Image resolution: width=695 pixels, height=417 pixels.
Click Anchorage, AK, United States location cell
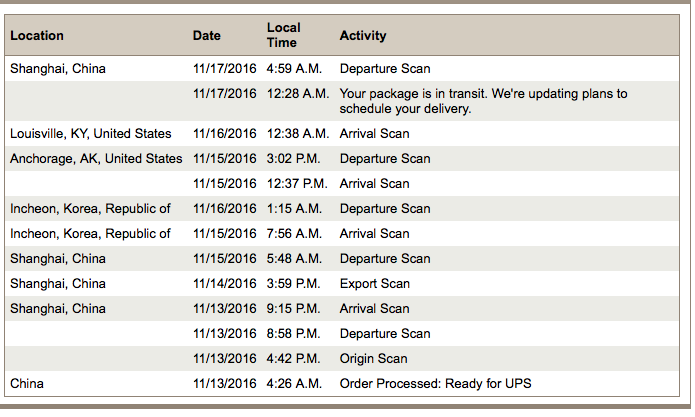tap(96, 159)
